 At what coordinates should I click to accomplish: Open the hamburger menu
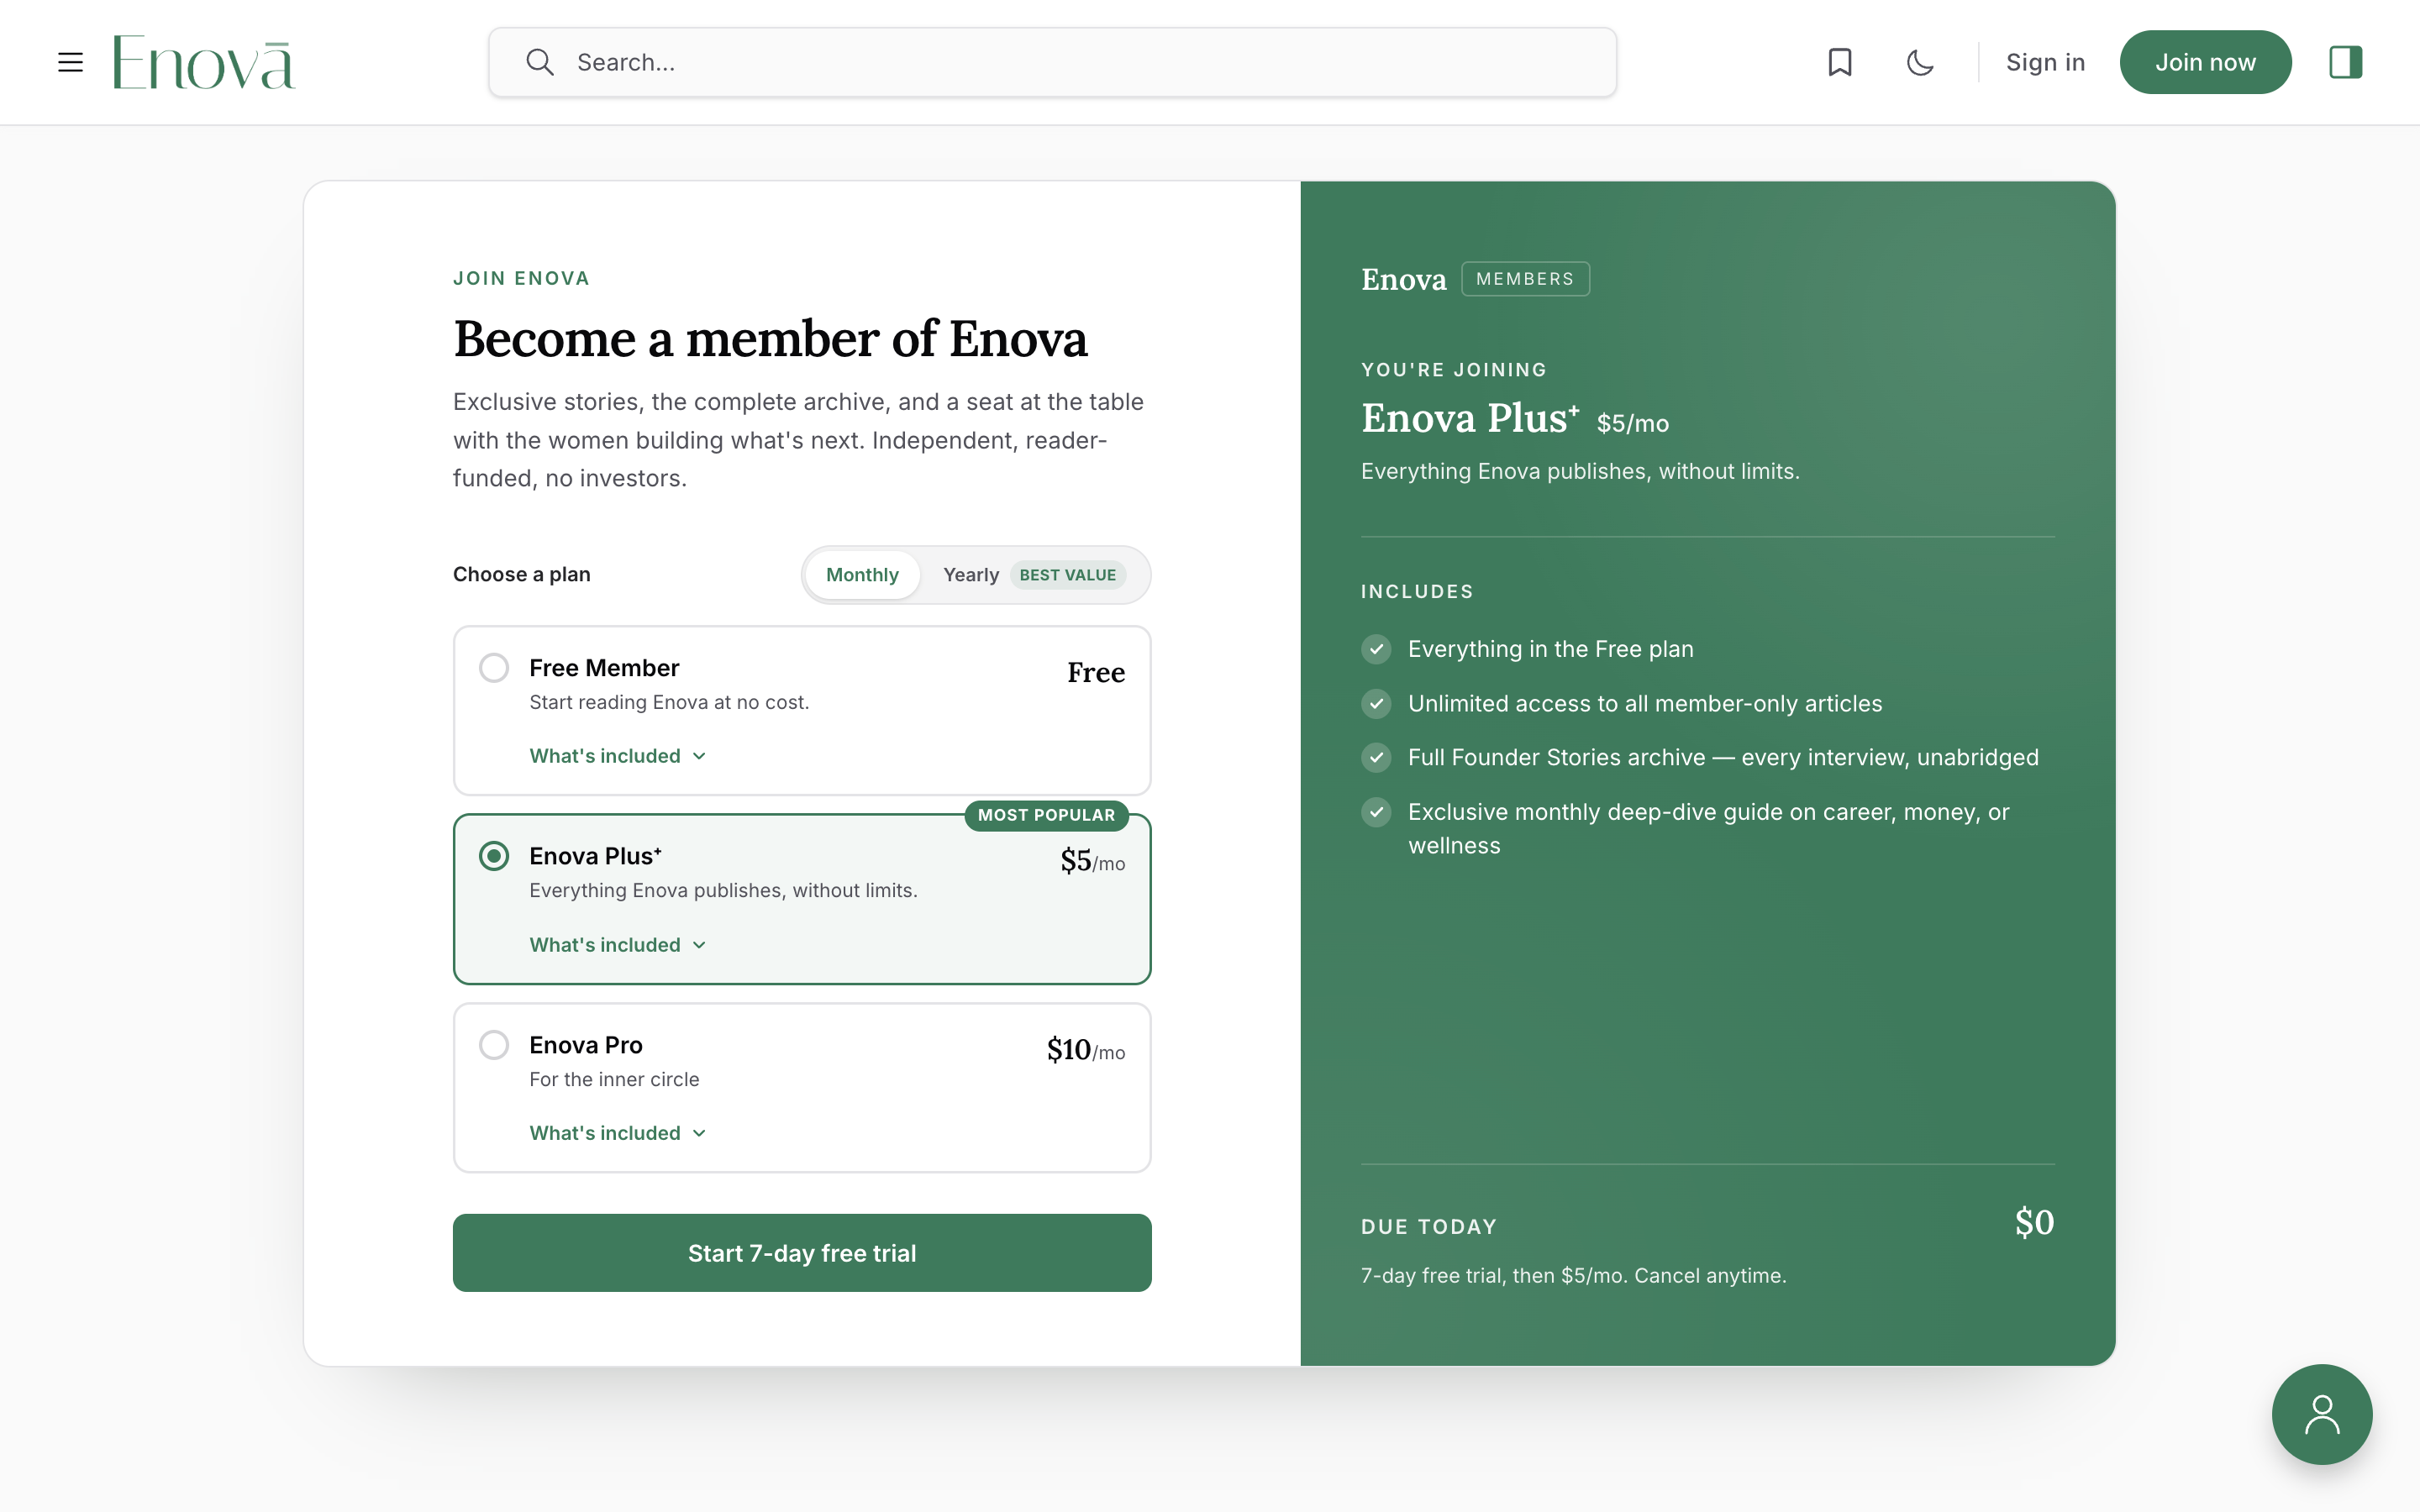pyautogui.click(x=70, y=62)
